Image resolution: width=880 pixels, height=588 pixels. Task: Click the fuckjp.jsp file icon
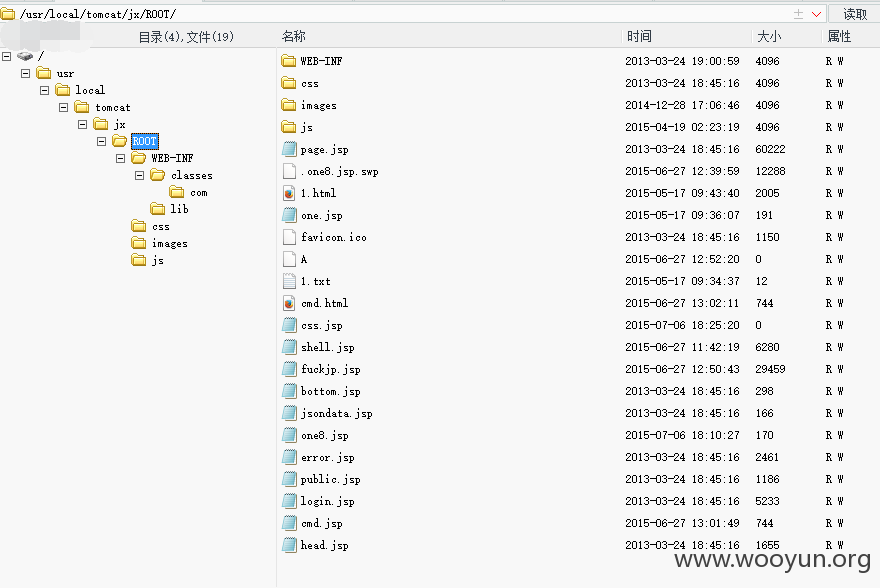(x=289, y=369)
